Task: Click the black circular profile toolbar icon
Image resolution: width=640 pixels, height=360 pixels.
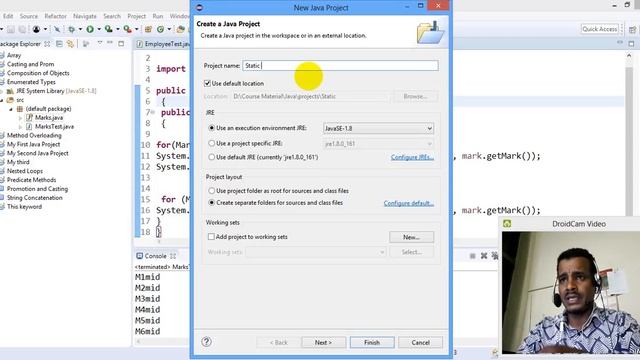Action: click(x=36, y=29)
